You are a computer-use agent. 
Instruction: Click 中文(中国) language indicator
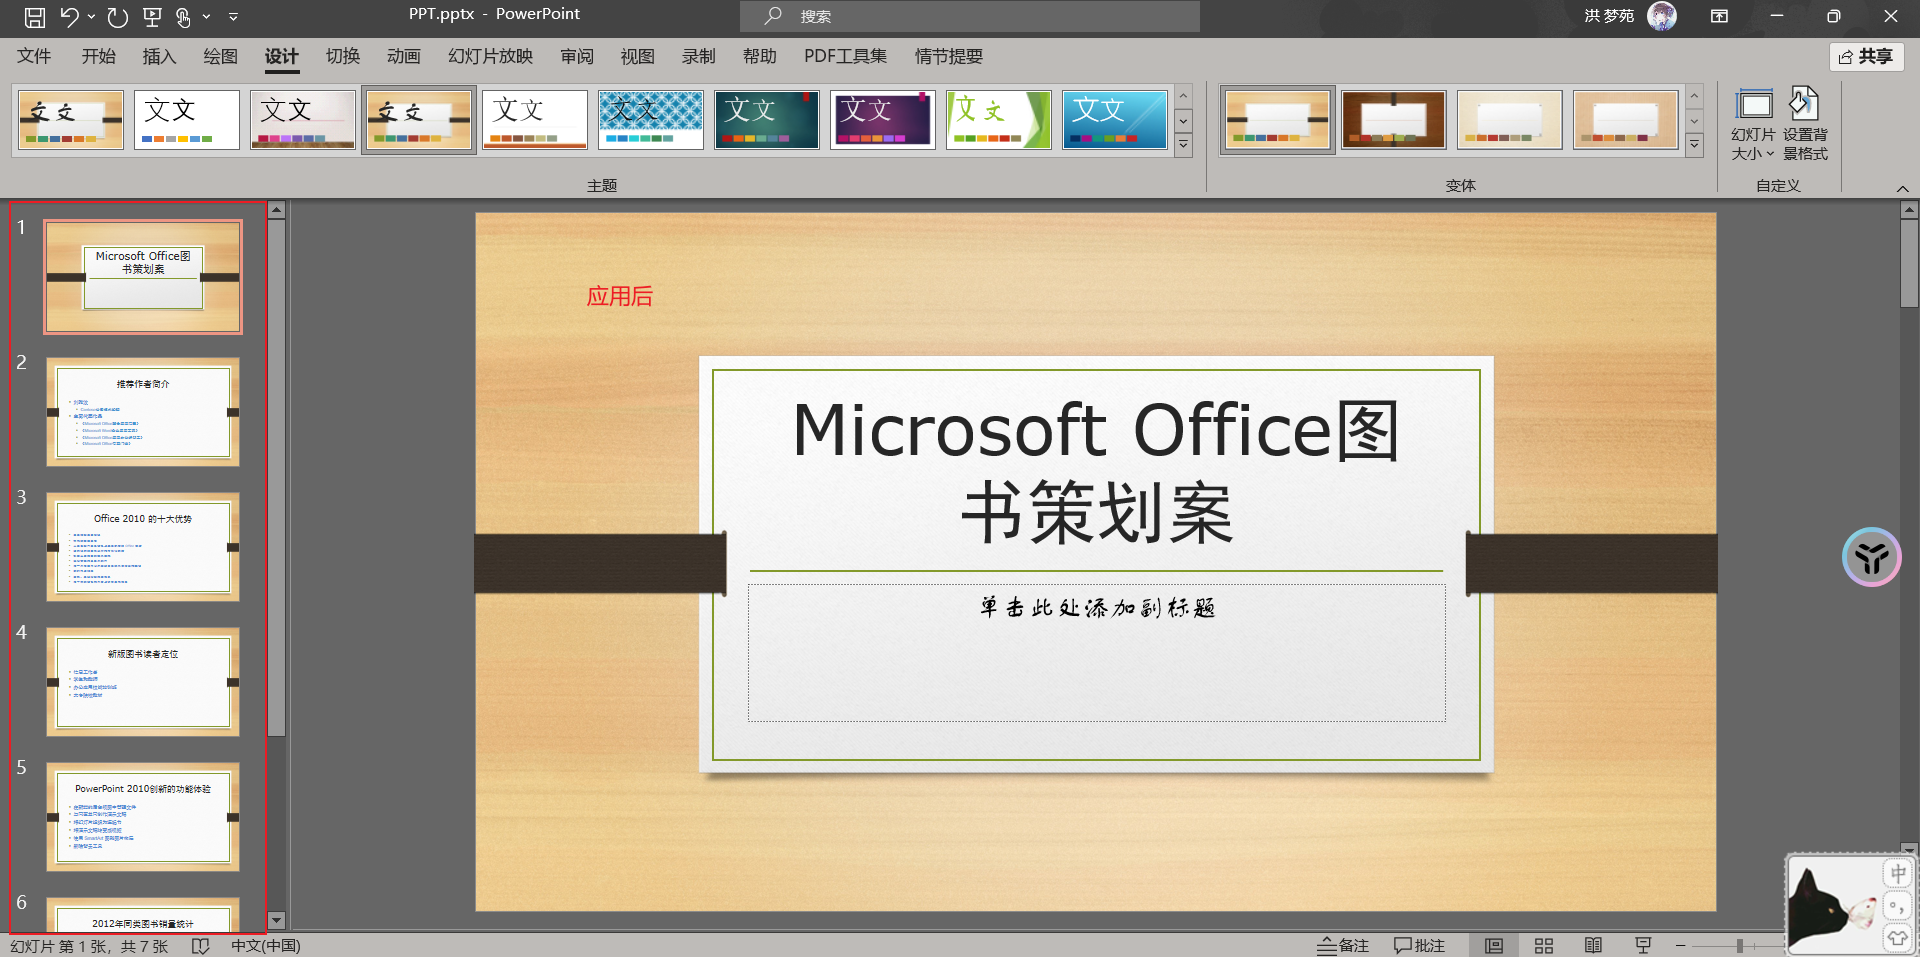(265, 945)
